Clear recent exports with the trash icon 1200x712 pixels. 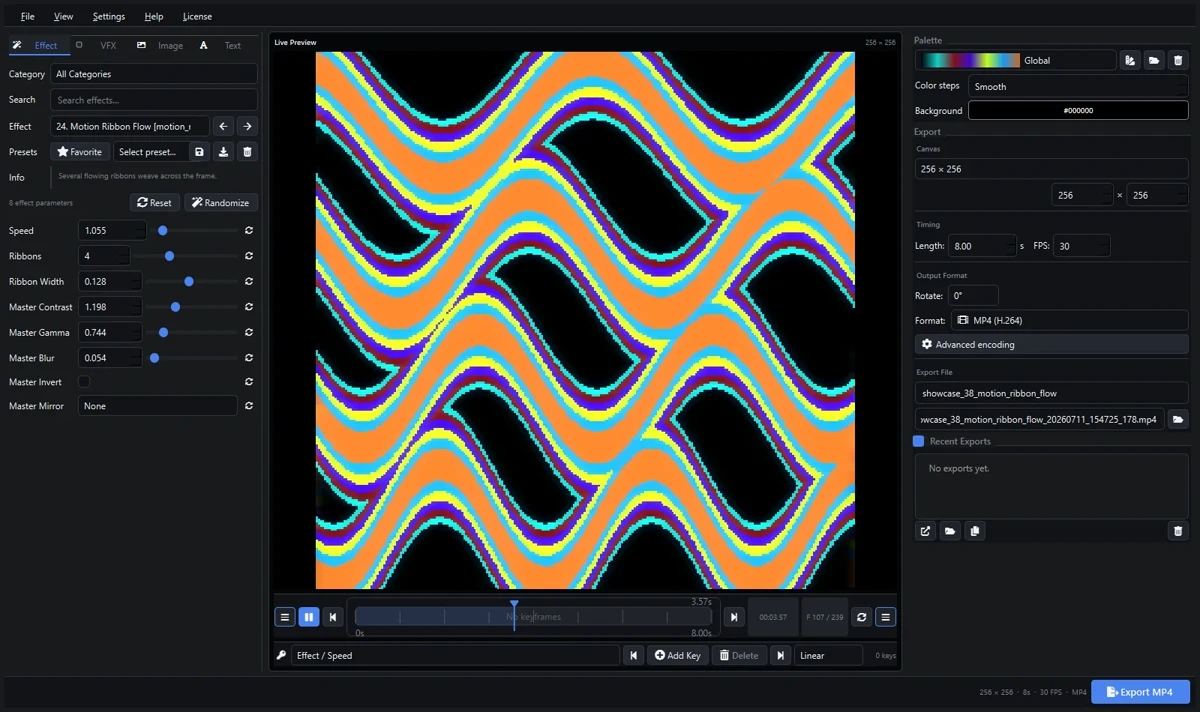pyautogui.click(x=1178, y=531)
